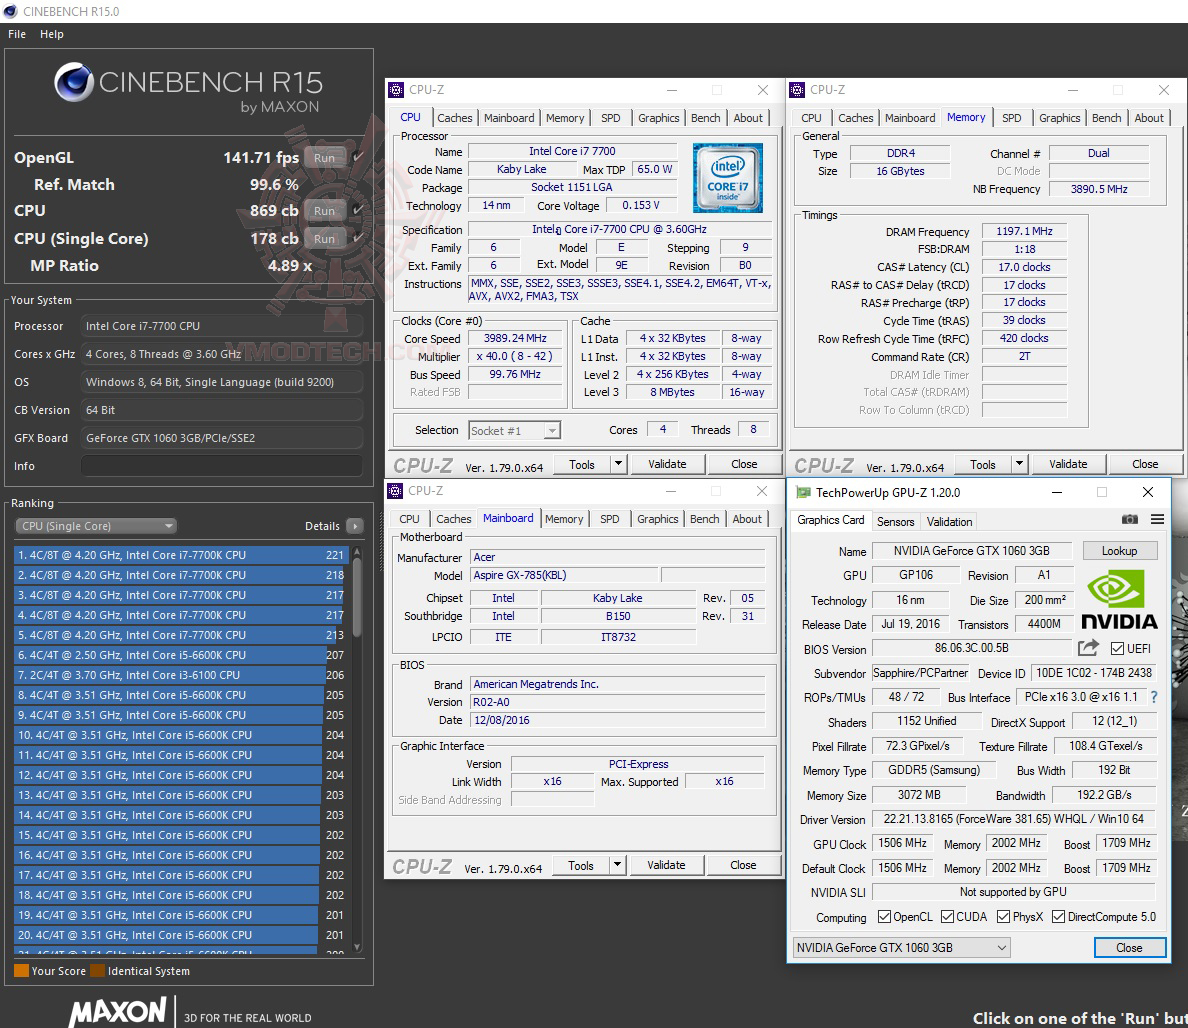Open Graphics tab in CPU-Z CPU window

point(658,117)
